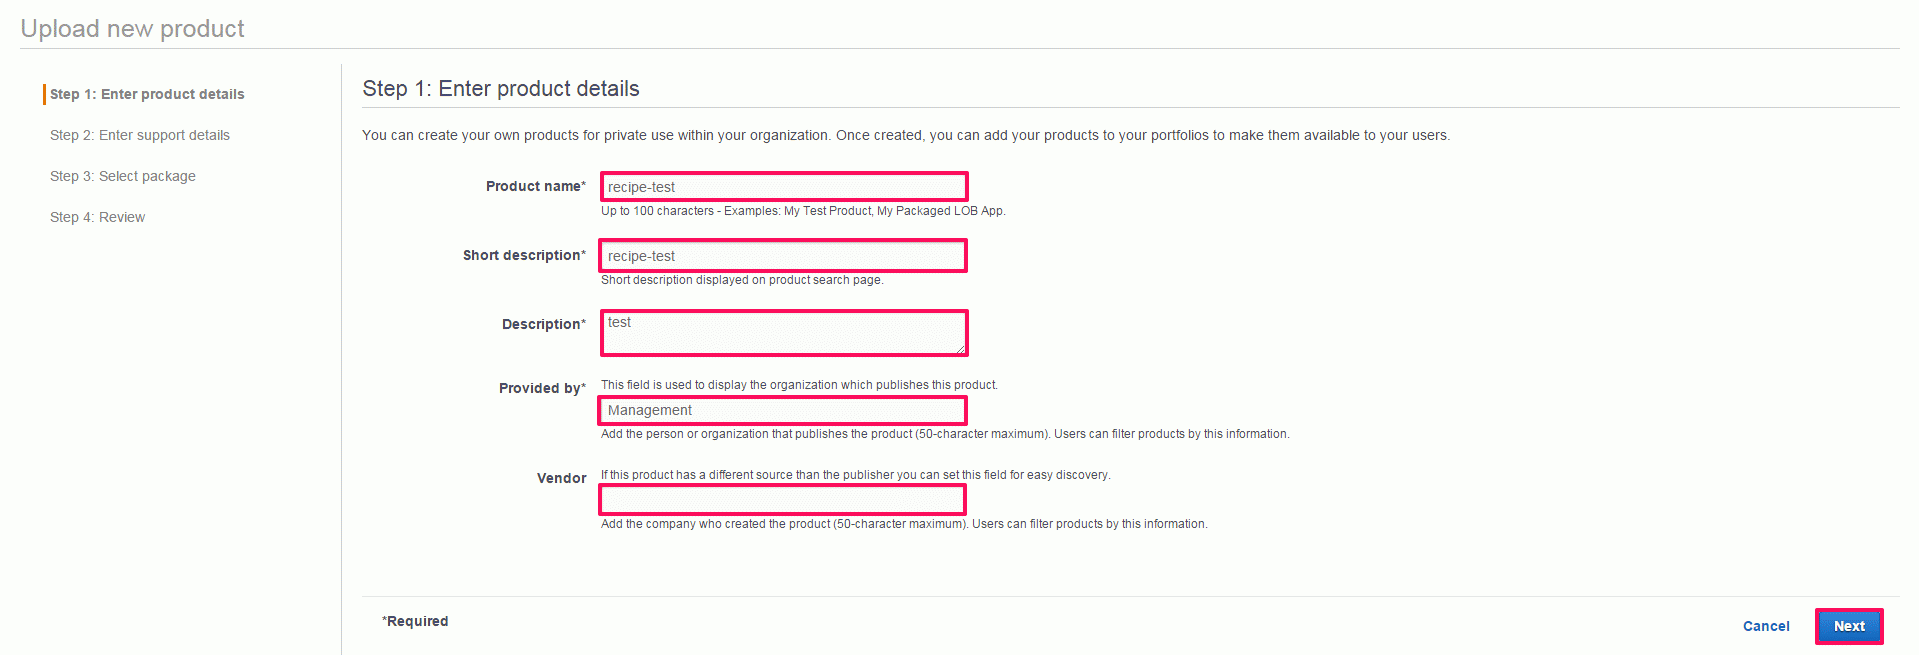The width and height of the screenshot is (1919, 655).
Task: Click the Short description* label
Action: pyautogui.click(x=524, y=255)
